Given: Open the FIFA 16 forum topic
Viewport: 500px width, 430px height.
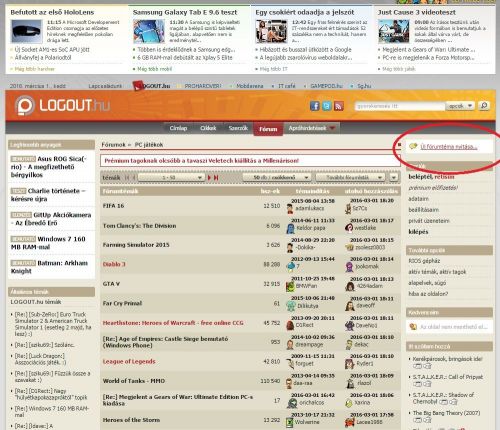Looking at the screenshot, I should coord(113,206).
